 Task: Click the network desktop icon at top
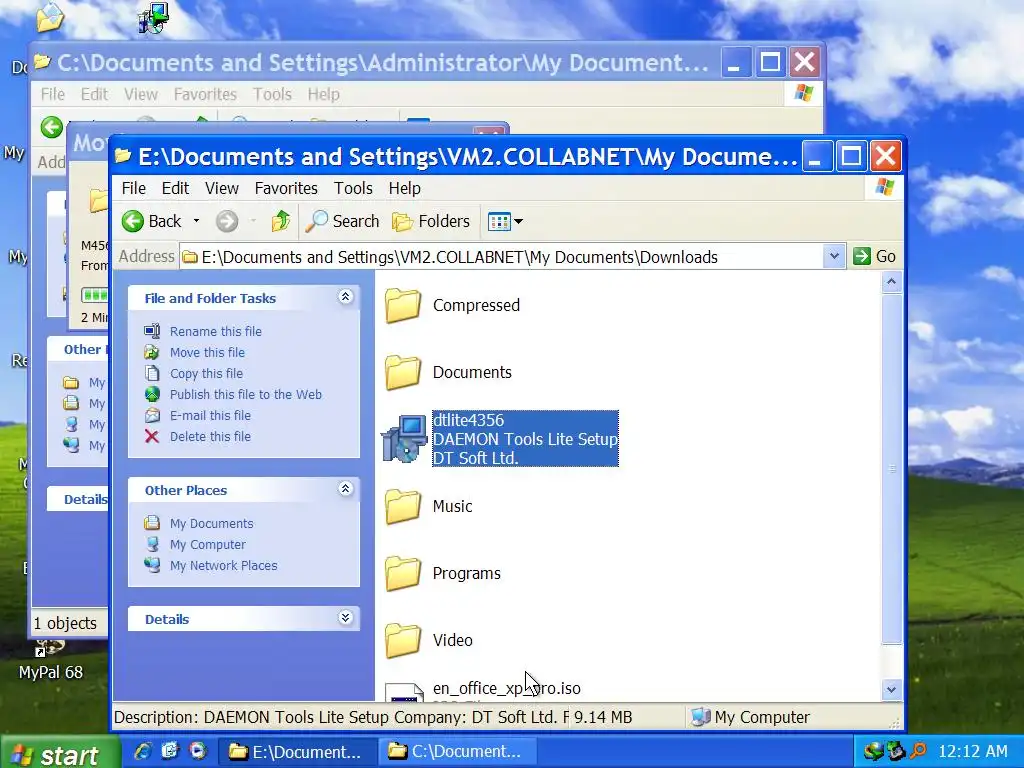click(x=153, y=18)
